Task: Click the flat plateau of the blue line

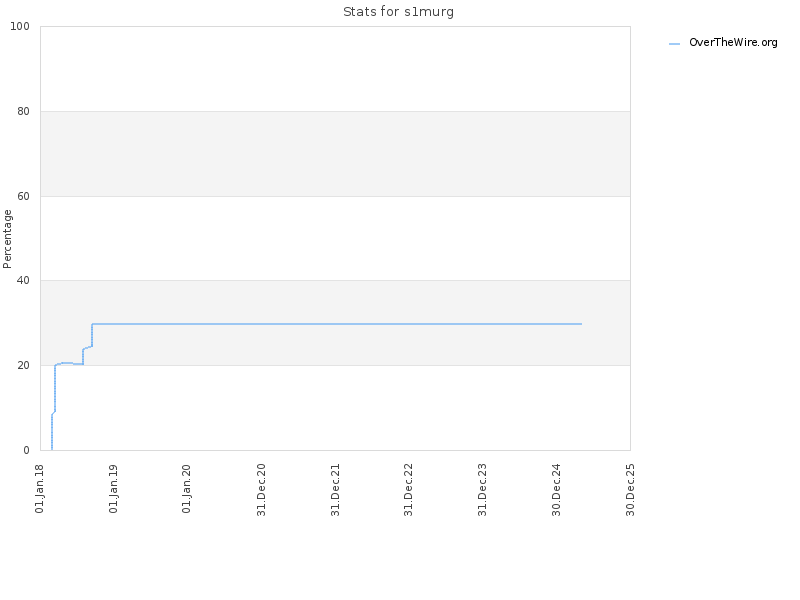Action: (x=337, y=324)
